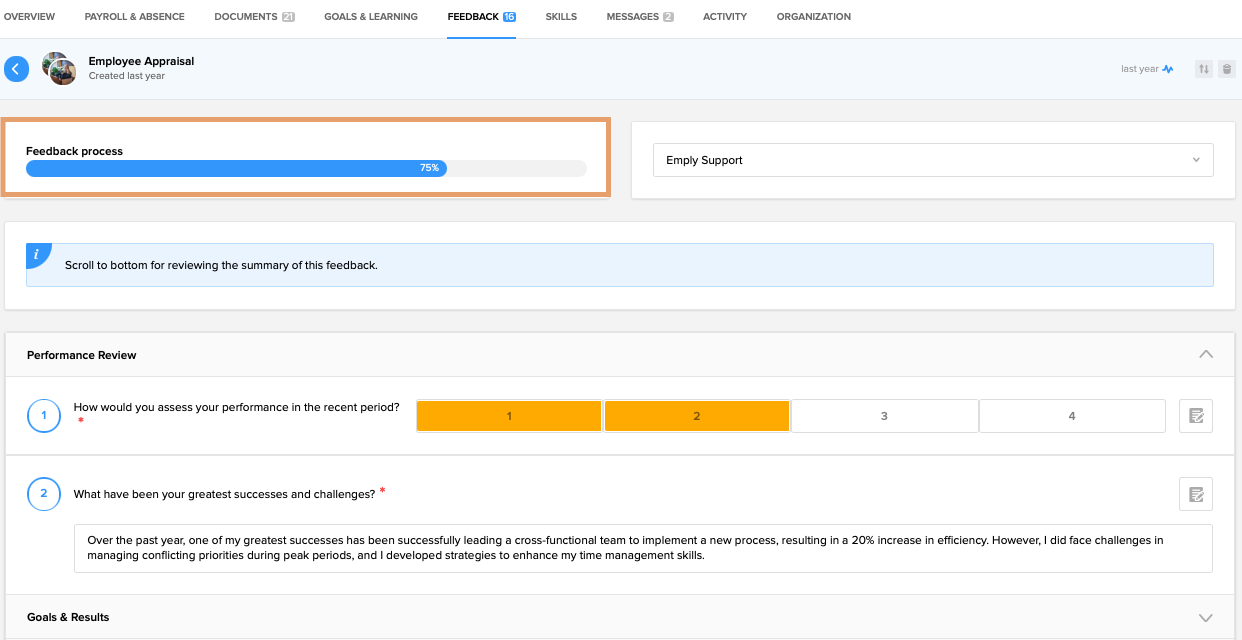The width and height of the screenshot is (1242, 640).
Task: Click the delete trash icon
Action: point(1227,69)
